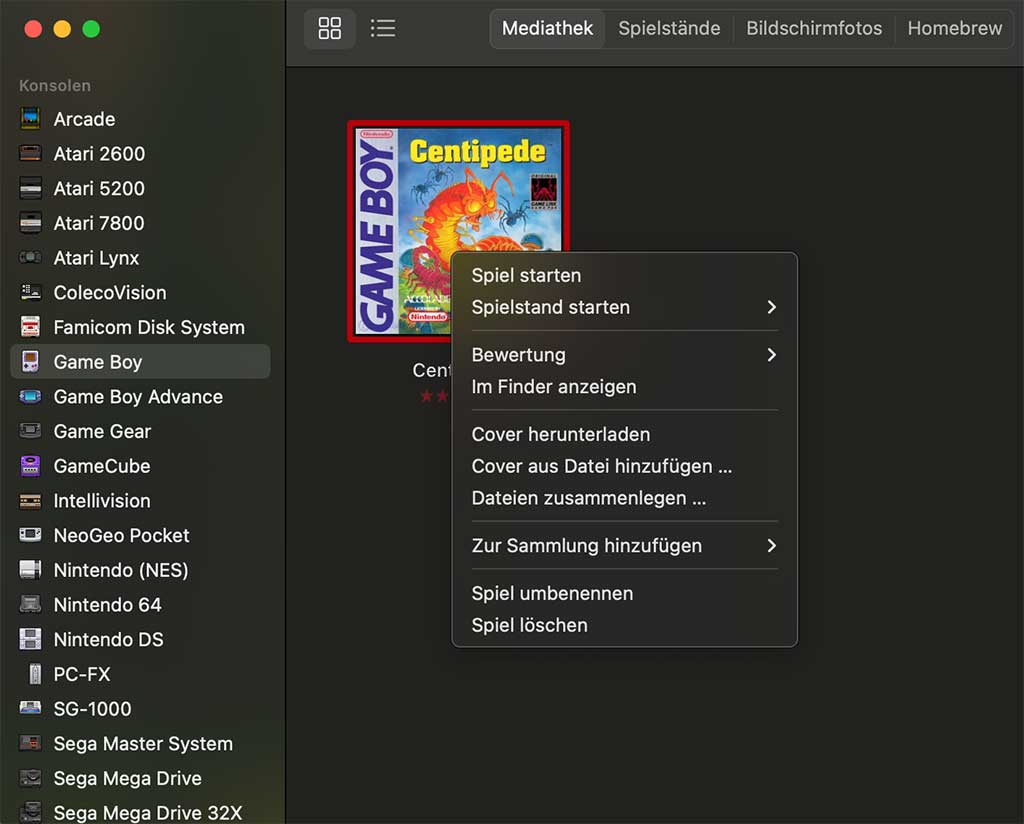
Task: Click the Atari 7800 console icon
Action: tap(30, 223)
